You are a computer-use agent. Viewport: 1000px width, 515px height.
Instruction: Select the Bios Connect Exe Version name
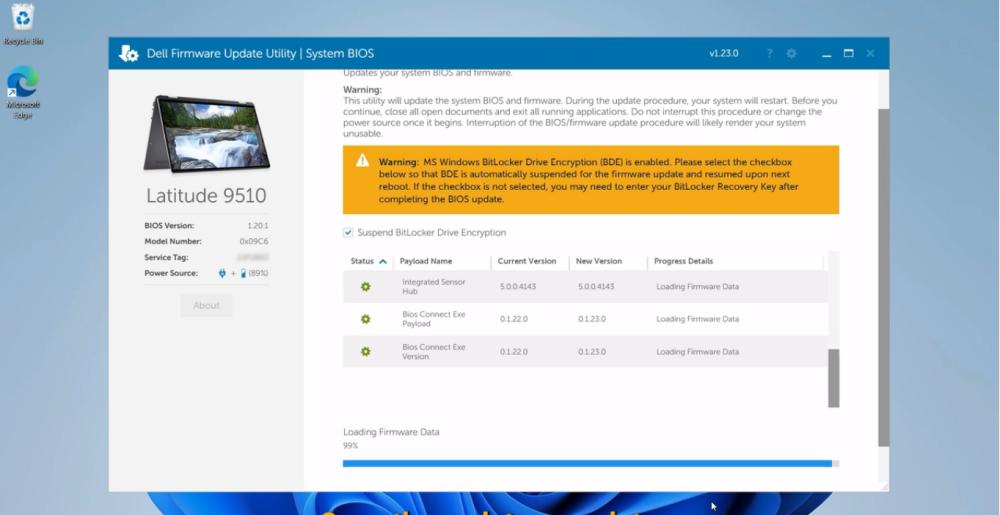point(434,352)
